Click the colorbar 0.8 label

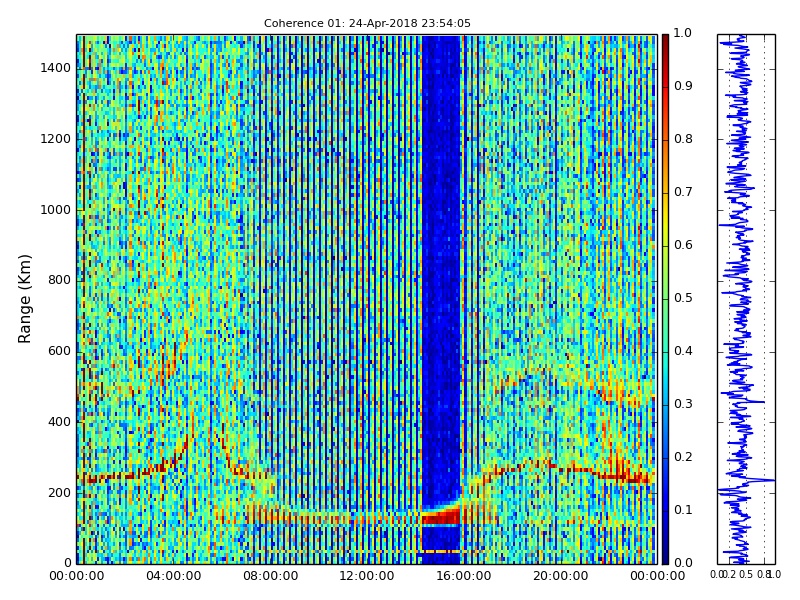pyautogui.click(x=683, y=139)
